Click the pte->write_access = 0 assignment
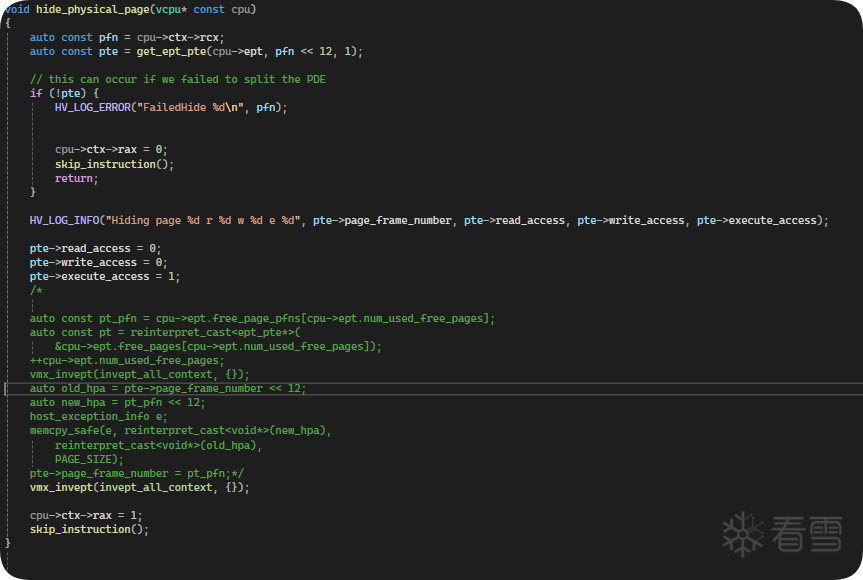 pyautogui.click(x=98, y=262)
